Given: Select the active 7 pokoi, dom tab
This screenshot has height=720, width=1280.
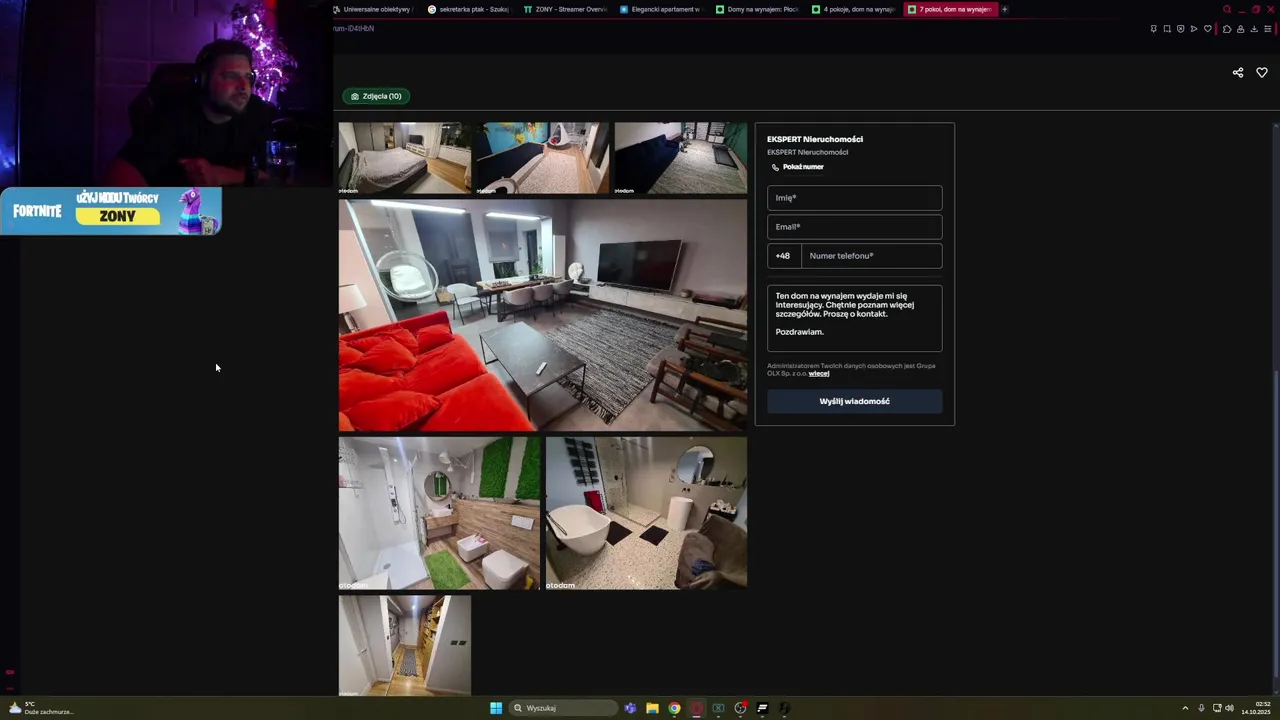Looking at the screenshot, I should click(x=950, y=9).
